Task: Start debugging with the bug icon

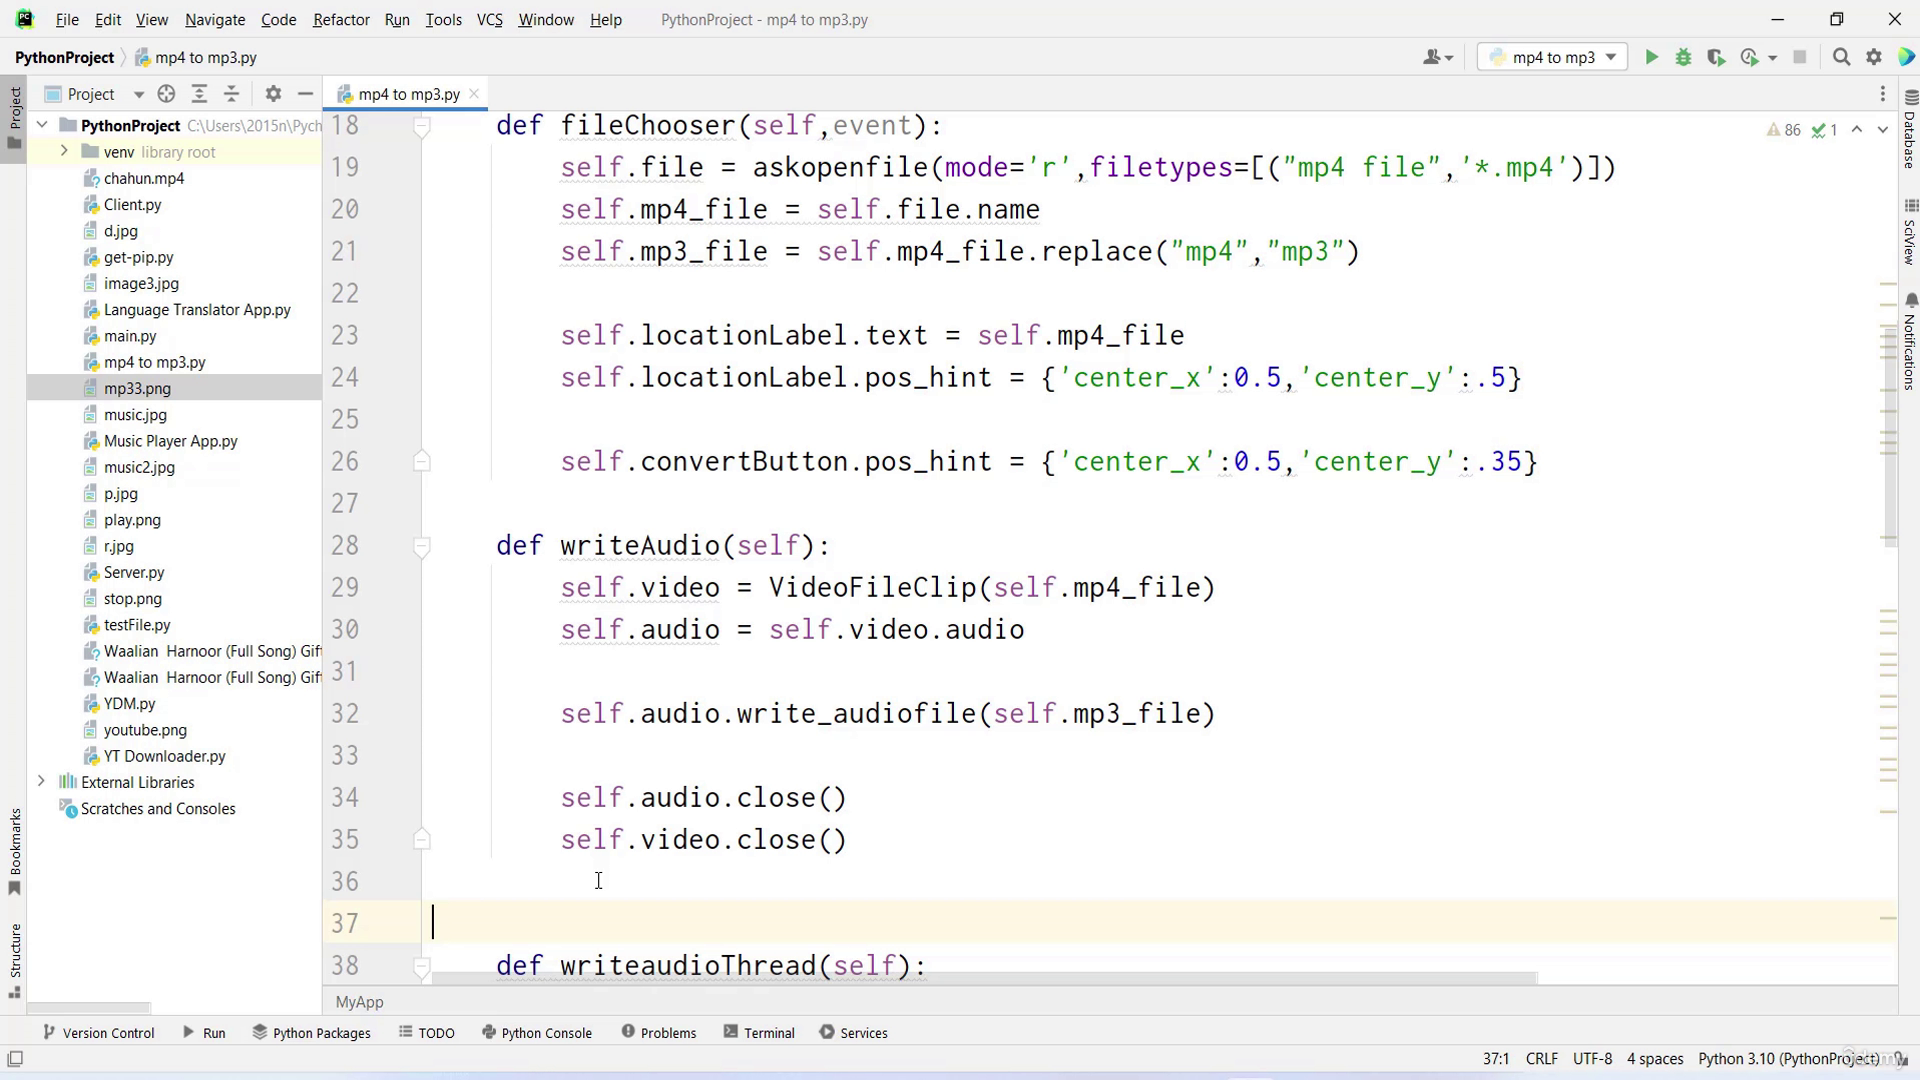Action: [x=1684, y=57]
